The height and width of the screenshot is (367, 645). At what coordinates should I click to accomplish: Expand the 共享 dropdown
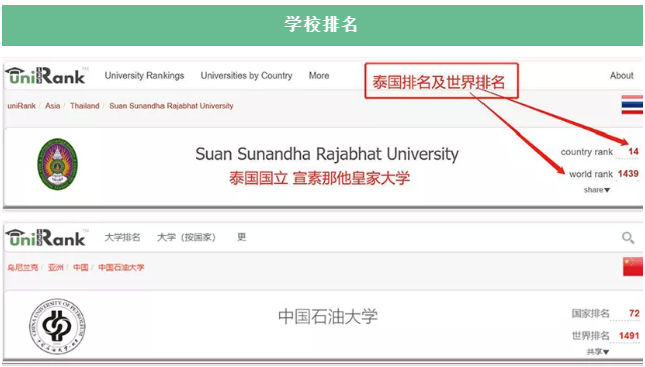point(597,352)
